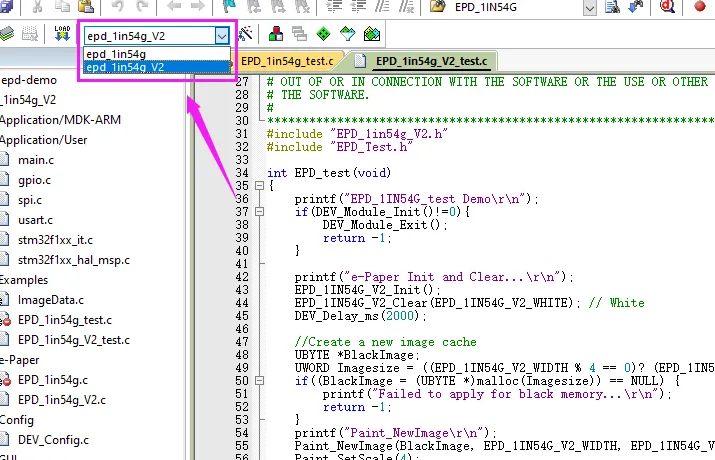Open gpio.c in the project tree
The image size is (715, 460).
34,180
